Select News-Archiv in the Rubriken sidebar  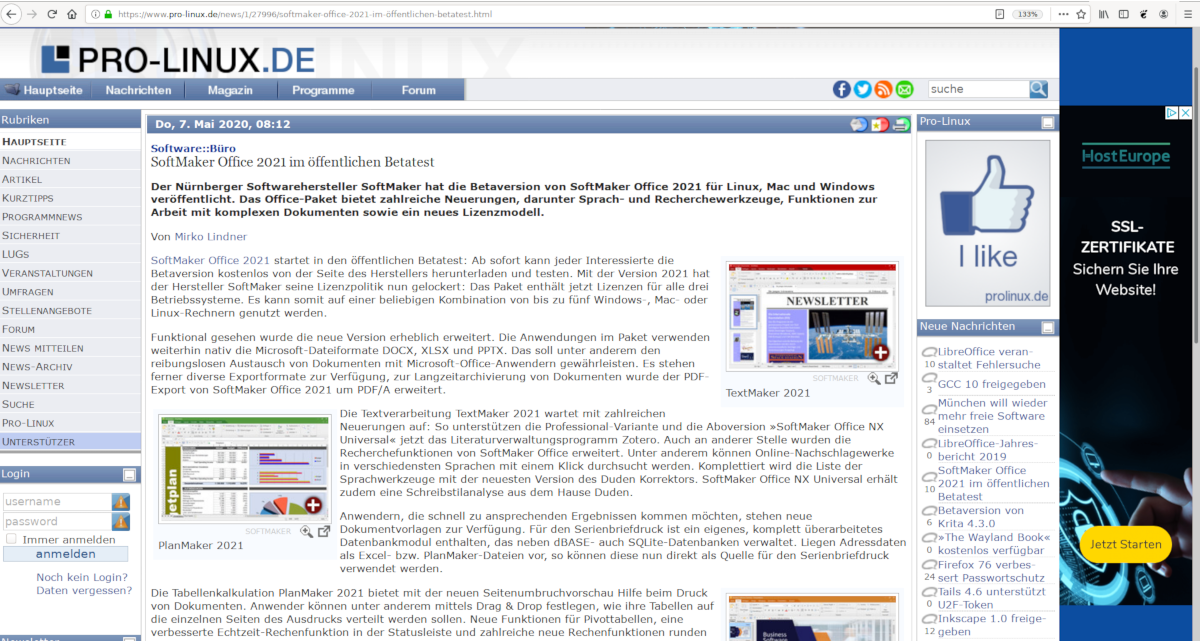coord(70,367)
